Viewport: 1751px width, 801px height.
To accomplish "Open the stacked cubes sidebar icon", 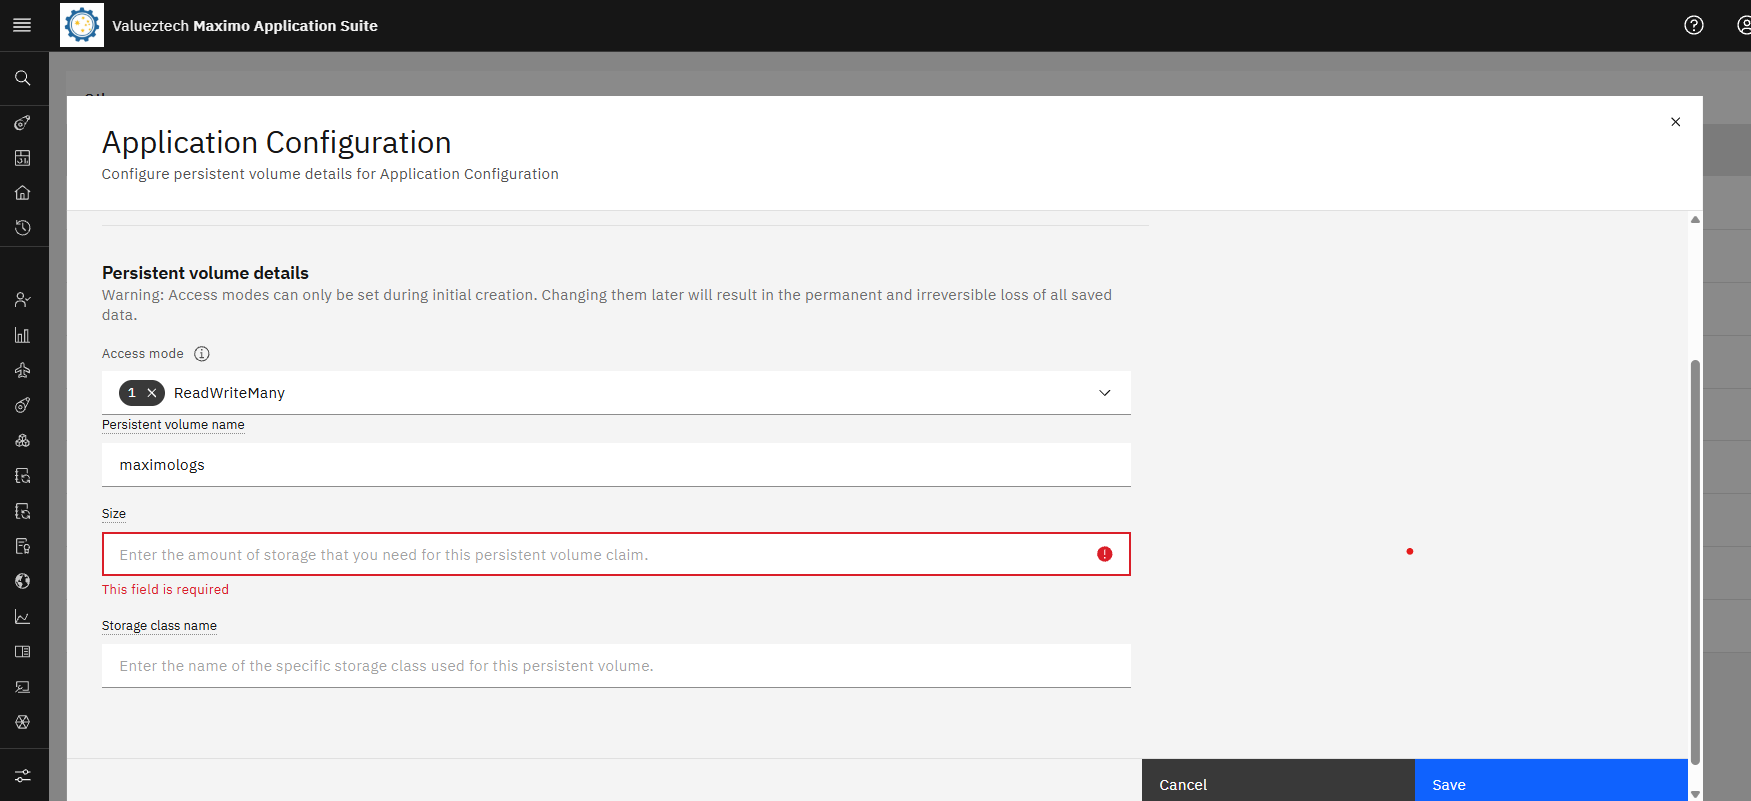I will coord(22,440).
